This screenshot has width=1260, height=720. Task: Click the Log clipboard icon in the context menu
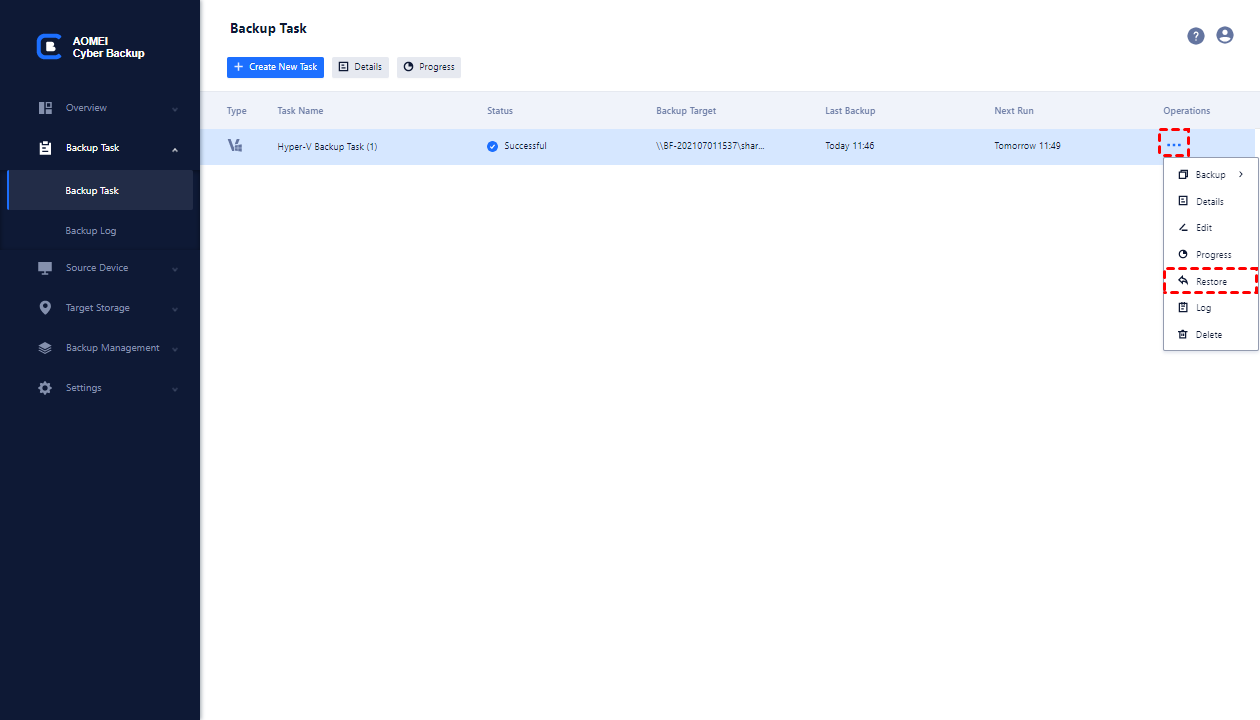1183,308
